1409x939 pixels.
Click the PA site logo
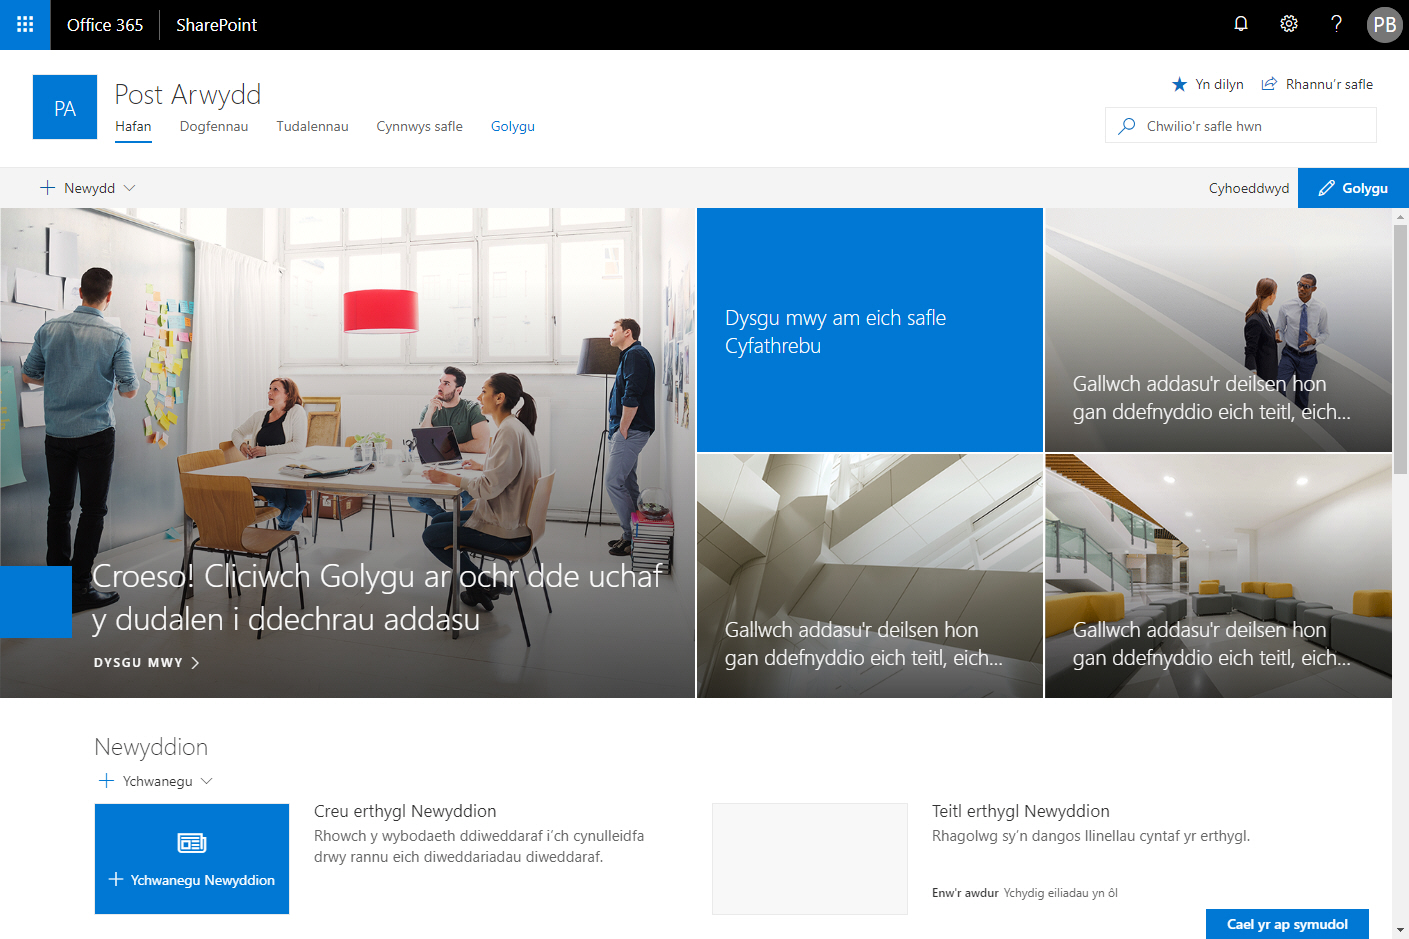(x=65, y=107)
